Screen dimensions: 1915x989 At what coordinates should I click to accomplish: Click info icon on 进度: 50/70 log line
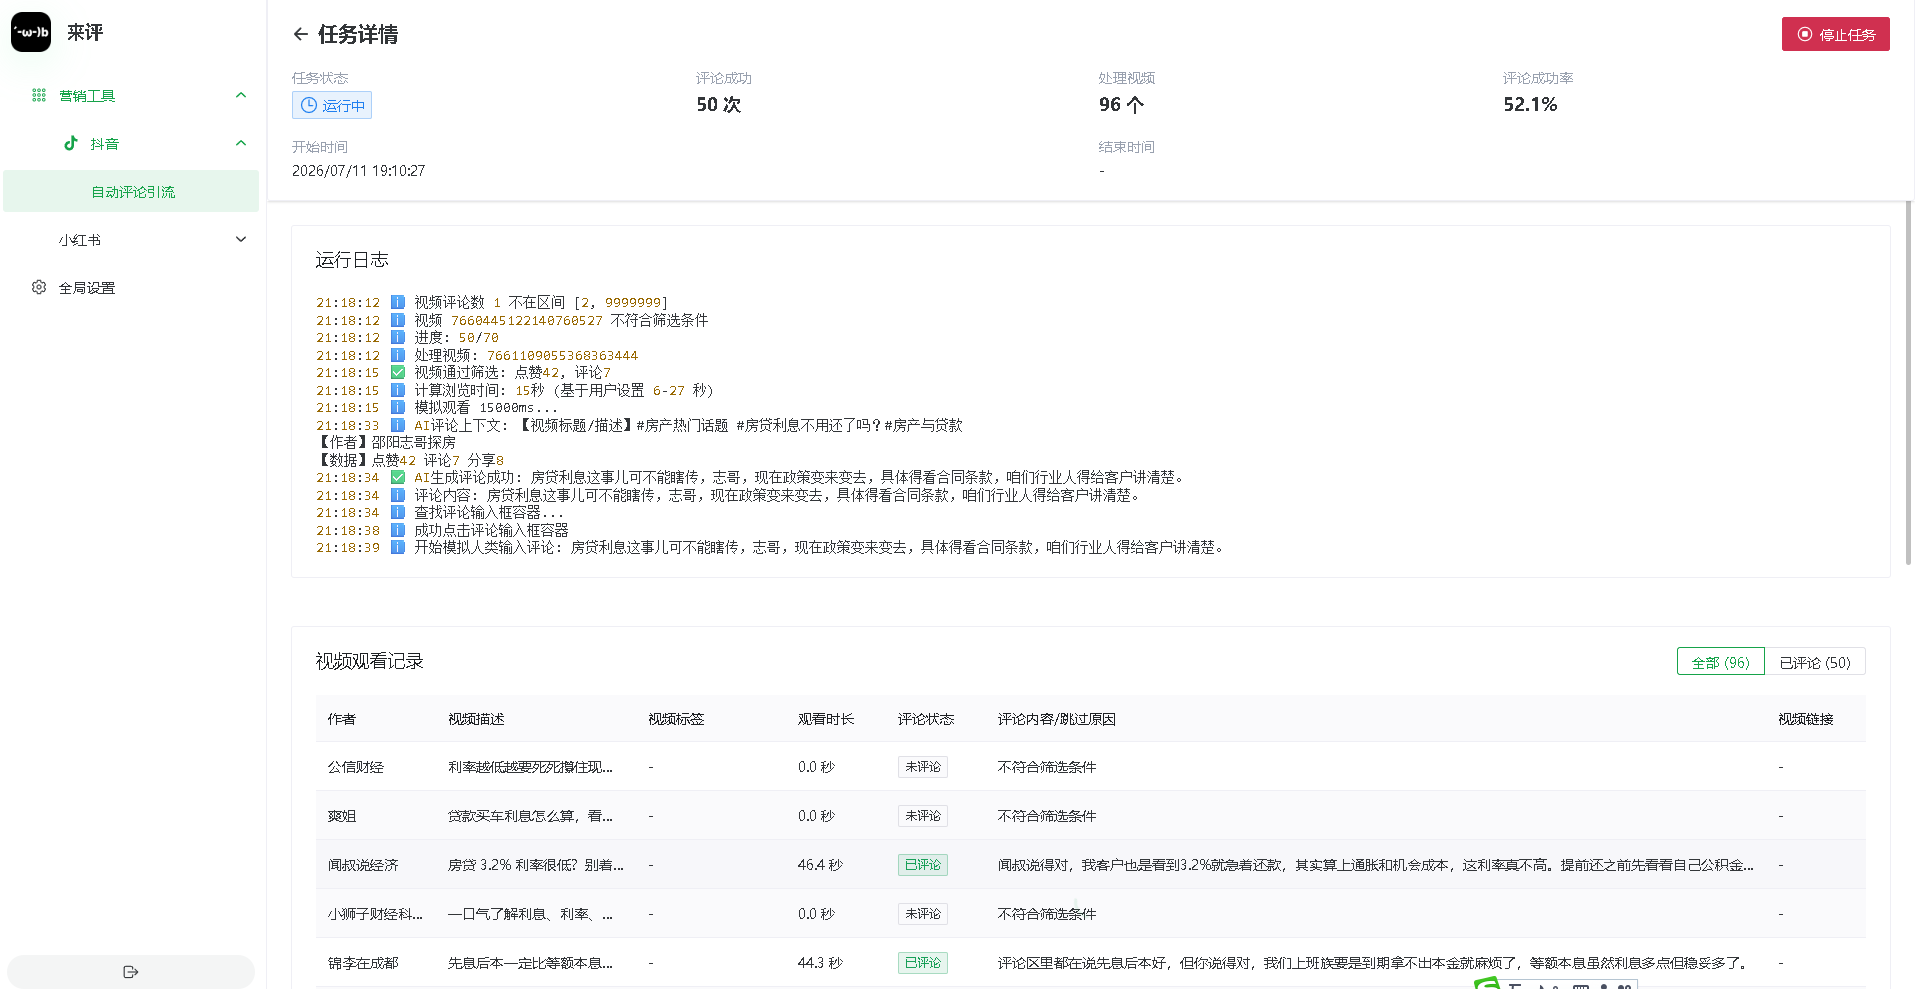click(x=398, y=338)
